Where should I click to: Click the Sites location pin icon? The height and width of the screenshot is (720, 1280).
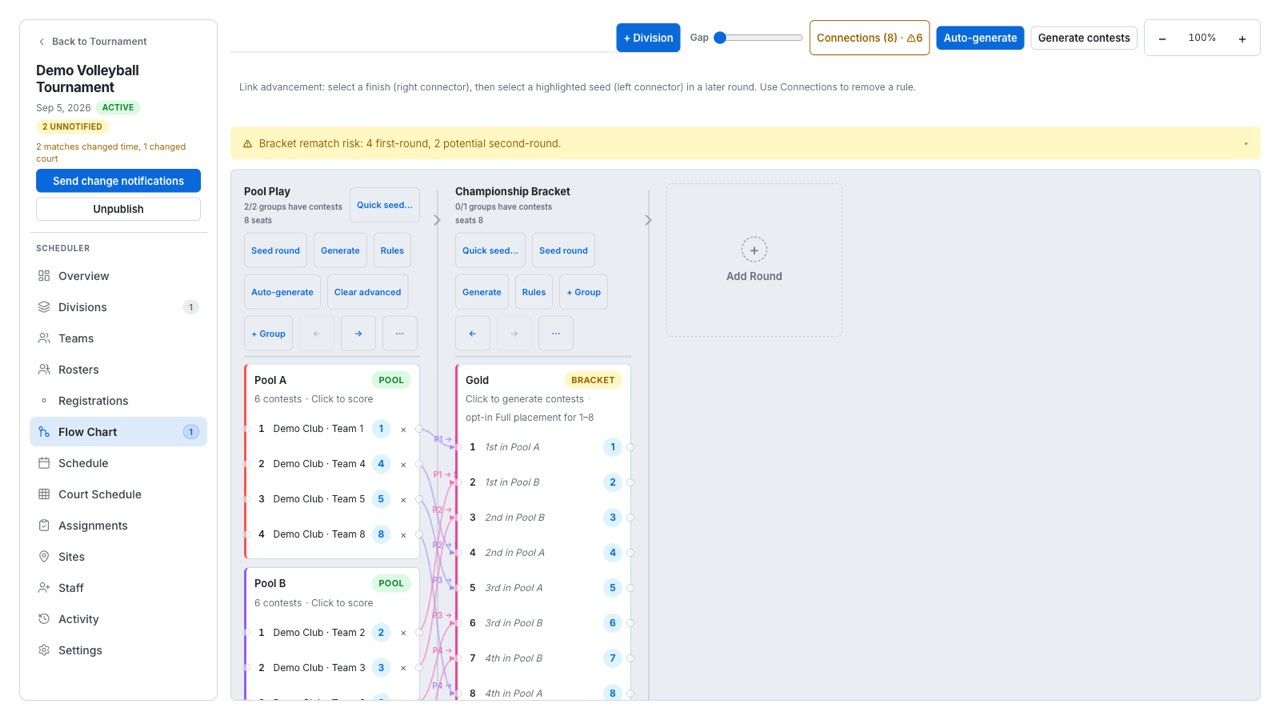[x=44, y=556]
